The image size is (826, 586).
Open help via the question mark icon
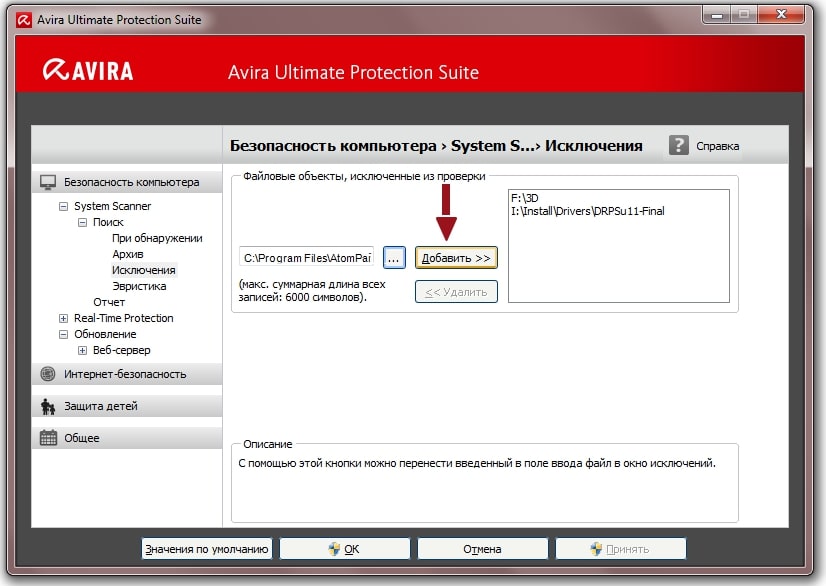tap(678, 145)
